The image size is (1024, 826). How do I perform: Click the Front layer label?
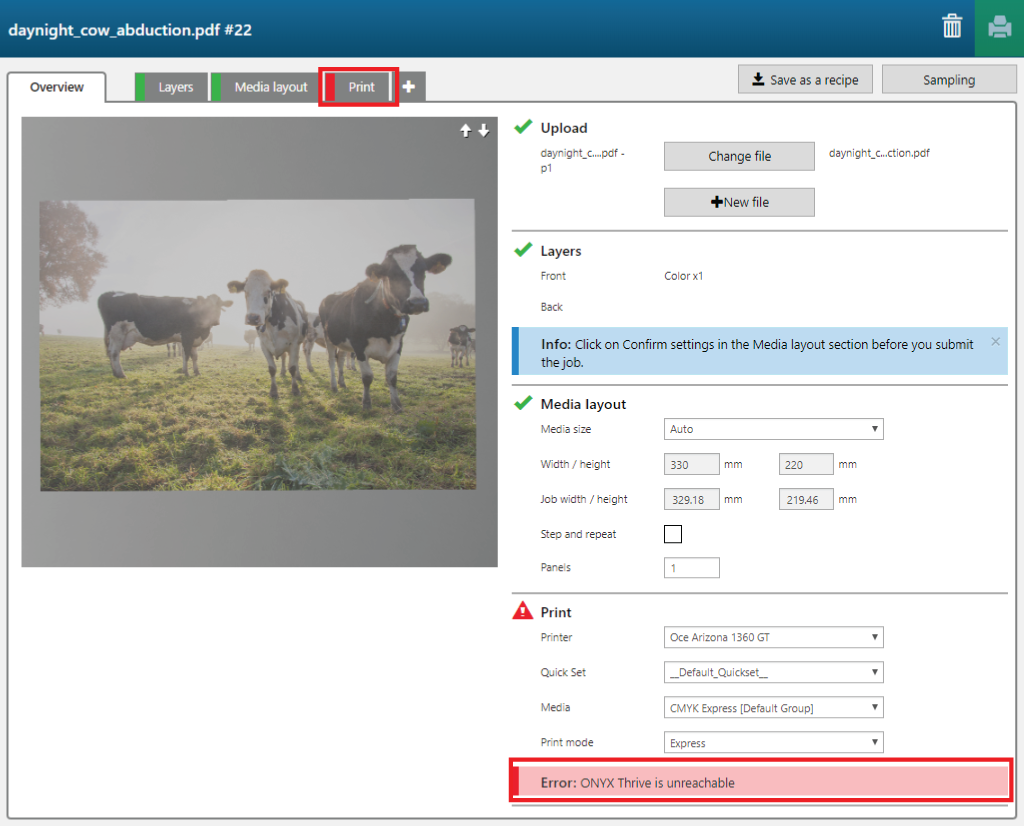click(x=553, y=276)
